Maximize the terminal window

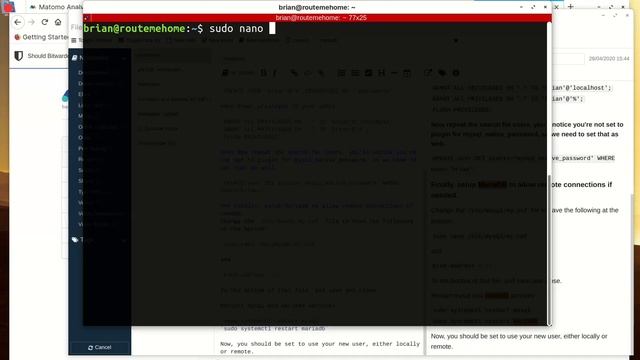533,7
